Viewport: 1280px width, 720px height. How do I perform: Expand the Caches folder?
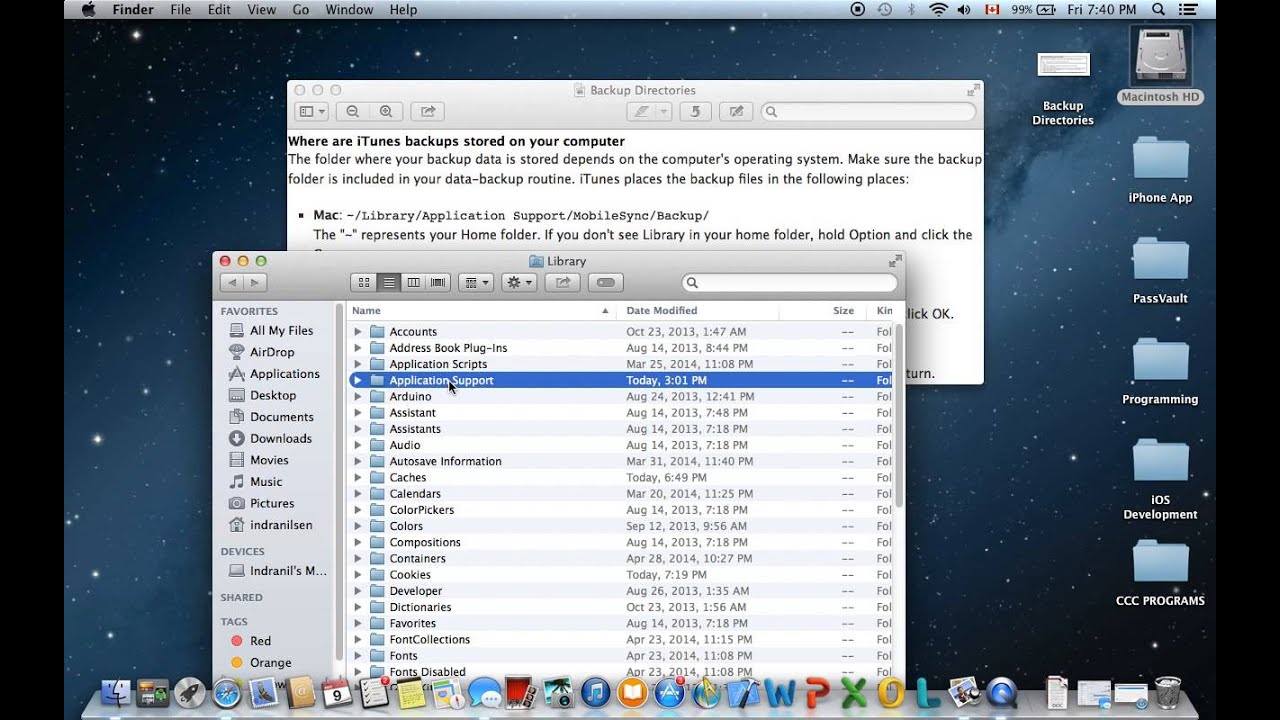(358, 478)
